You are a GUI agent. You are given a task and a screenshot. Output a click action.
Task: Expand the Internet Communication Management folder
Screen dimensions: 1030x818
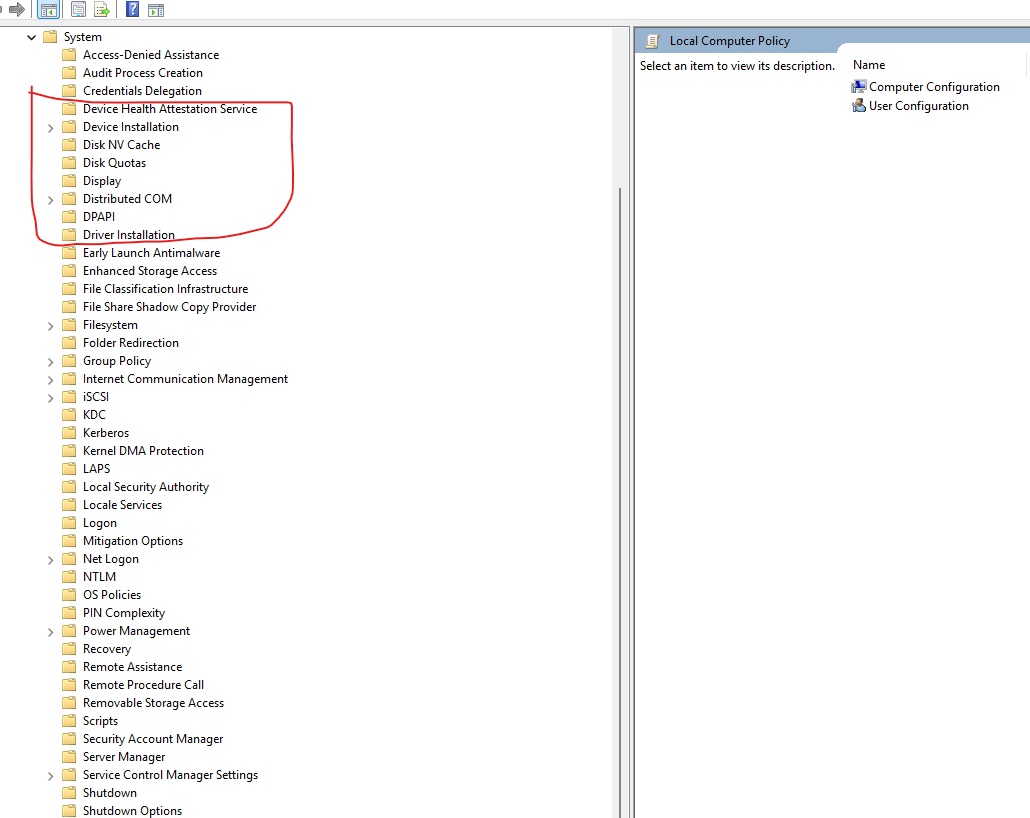[51, 380]
